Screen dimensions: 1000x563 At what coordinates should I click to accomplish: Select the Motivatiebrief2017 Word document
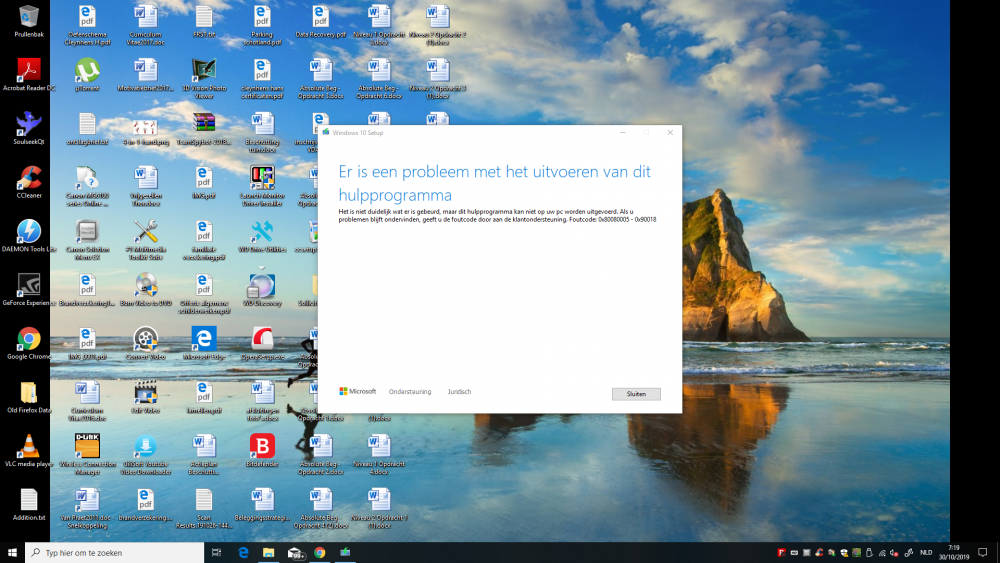(145, 74)
